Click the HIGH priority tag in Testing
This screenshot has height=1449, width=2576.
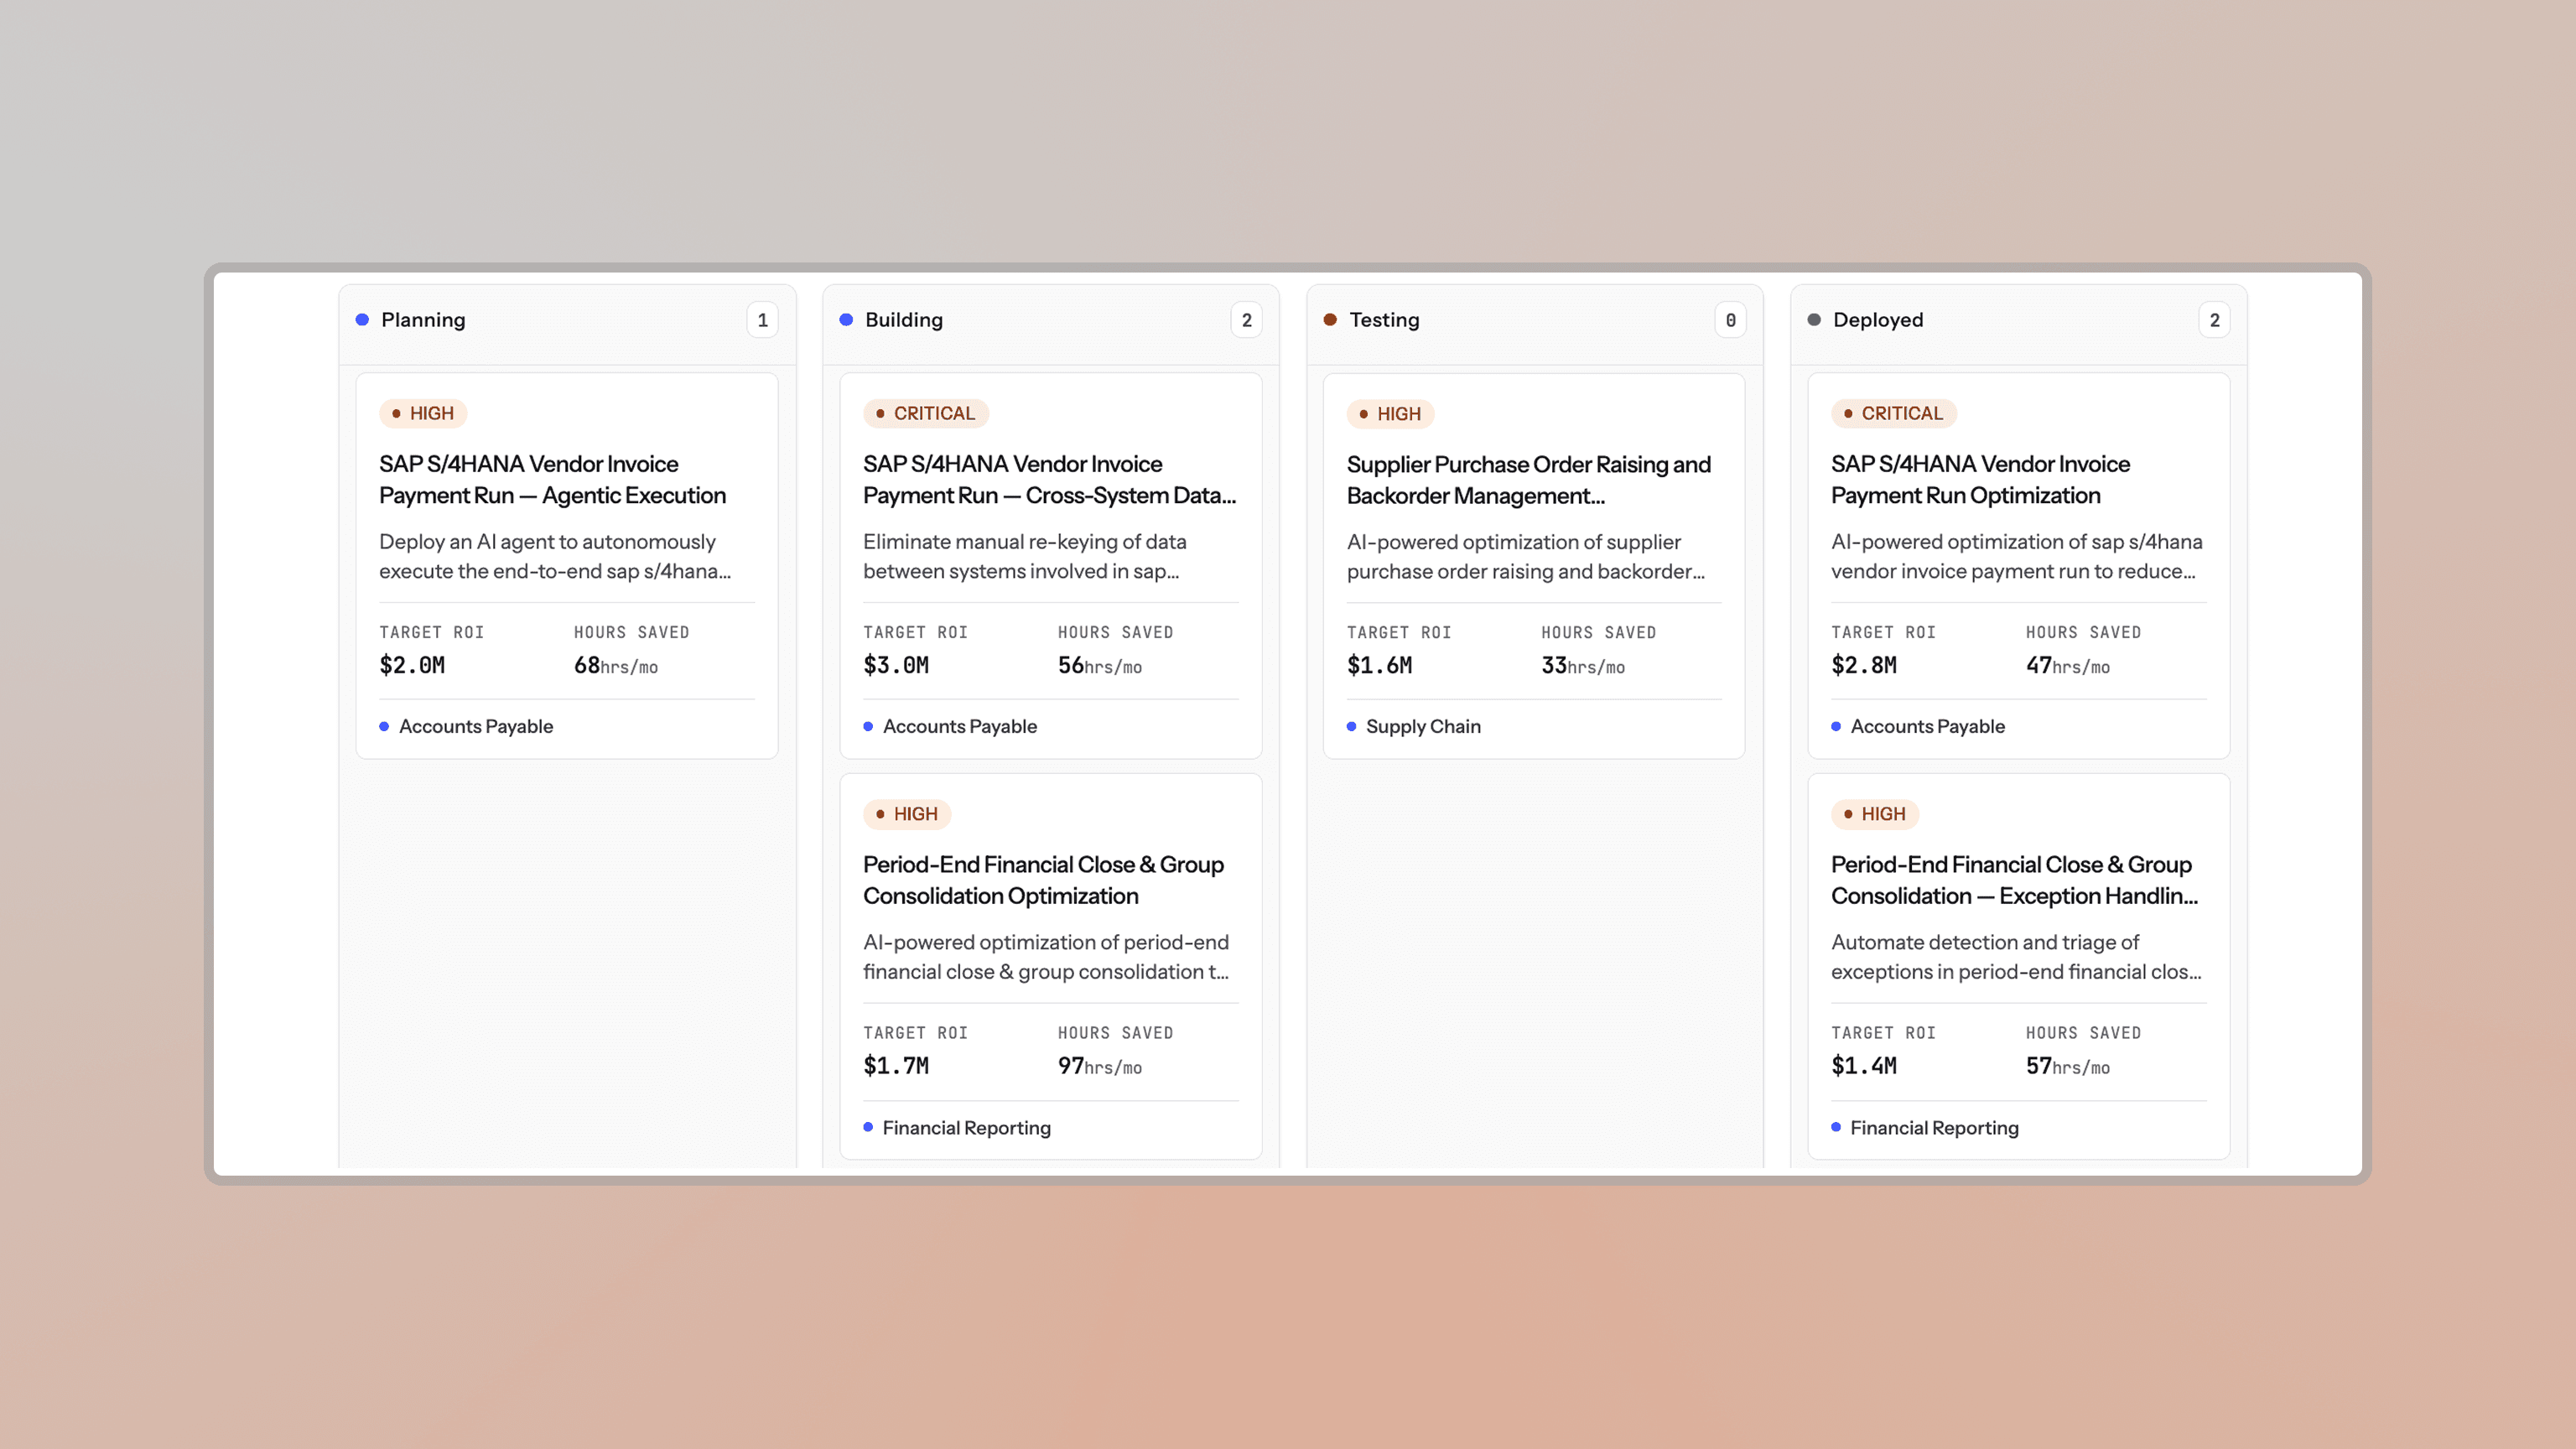(x=1390, y=414)
